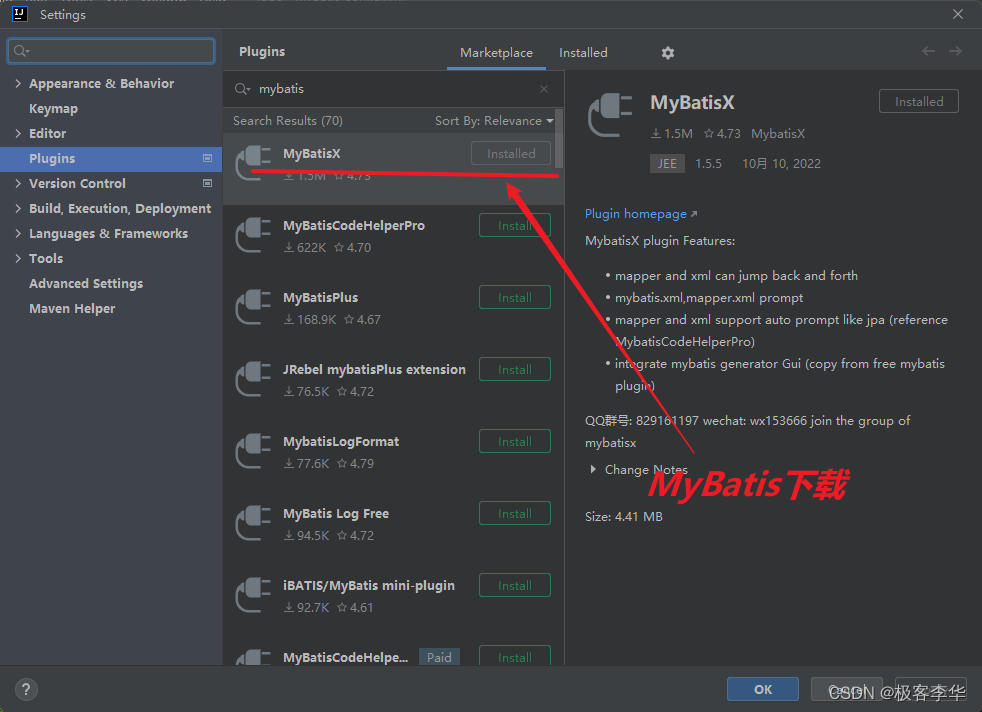The width and height of the screenshot is (982, 712).
Task: Open Keymap settings
Action: coord(53,108)
